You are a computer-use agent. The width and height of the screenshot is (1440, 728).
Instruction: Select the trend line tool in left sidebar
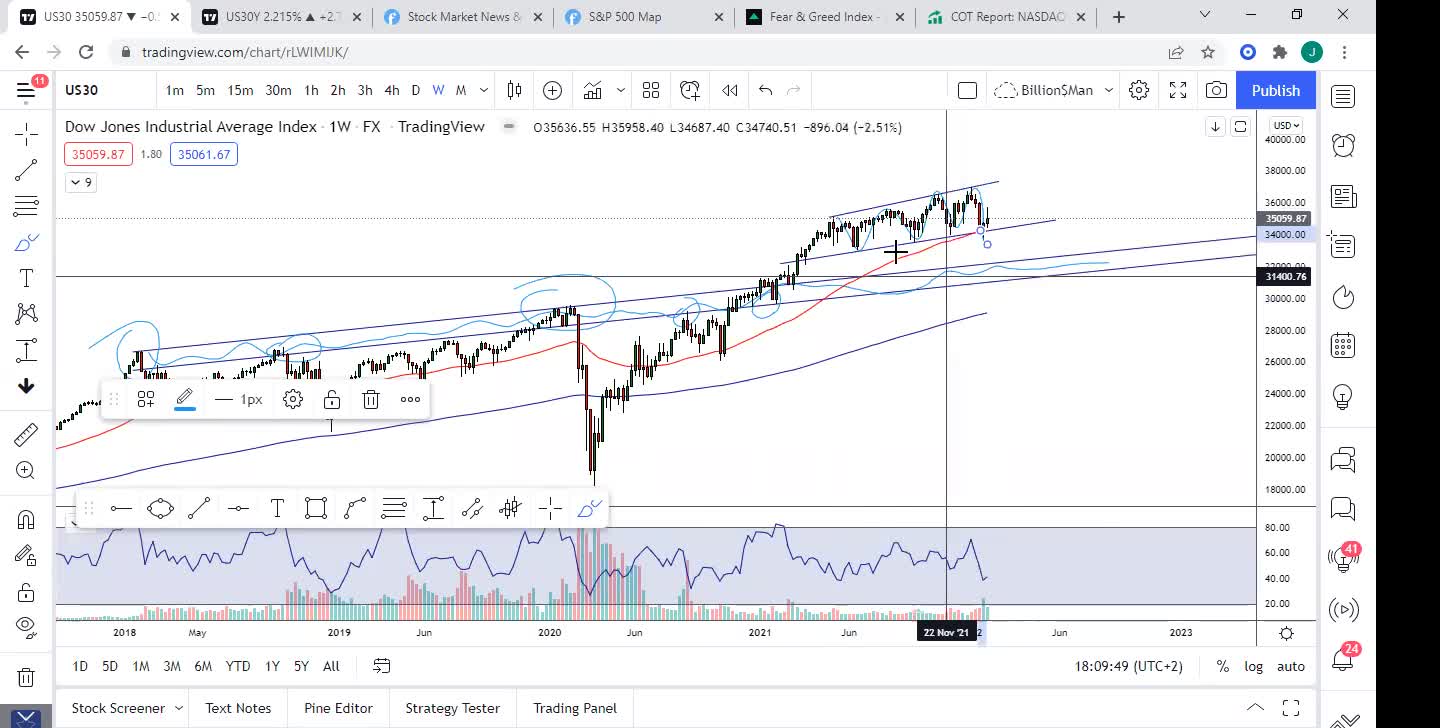click(26, 170)
